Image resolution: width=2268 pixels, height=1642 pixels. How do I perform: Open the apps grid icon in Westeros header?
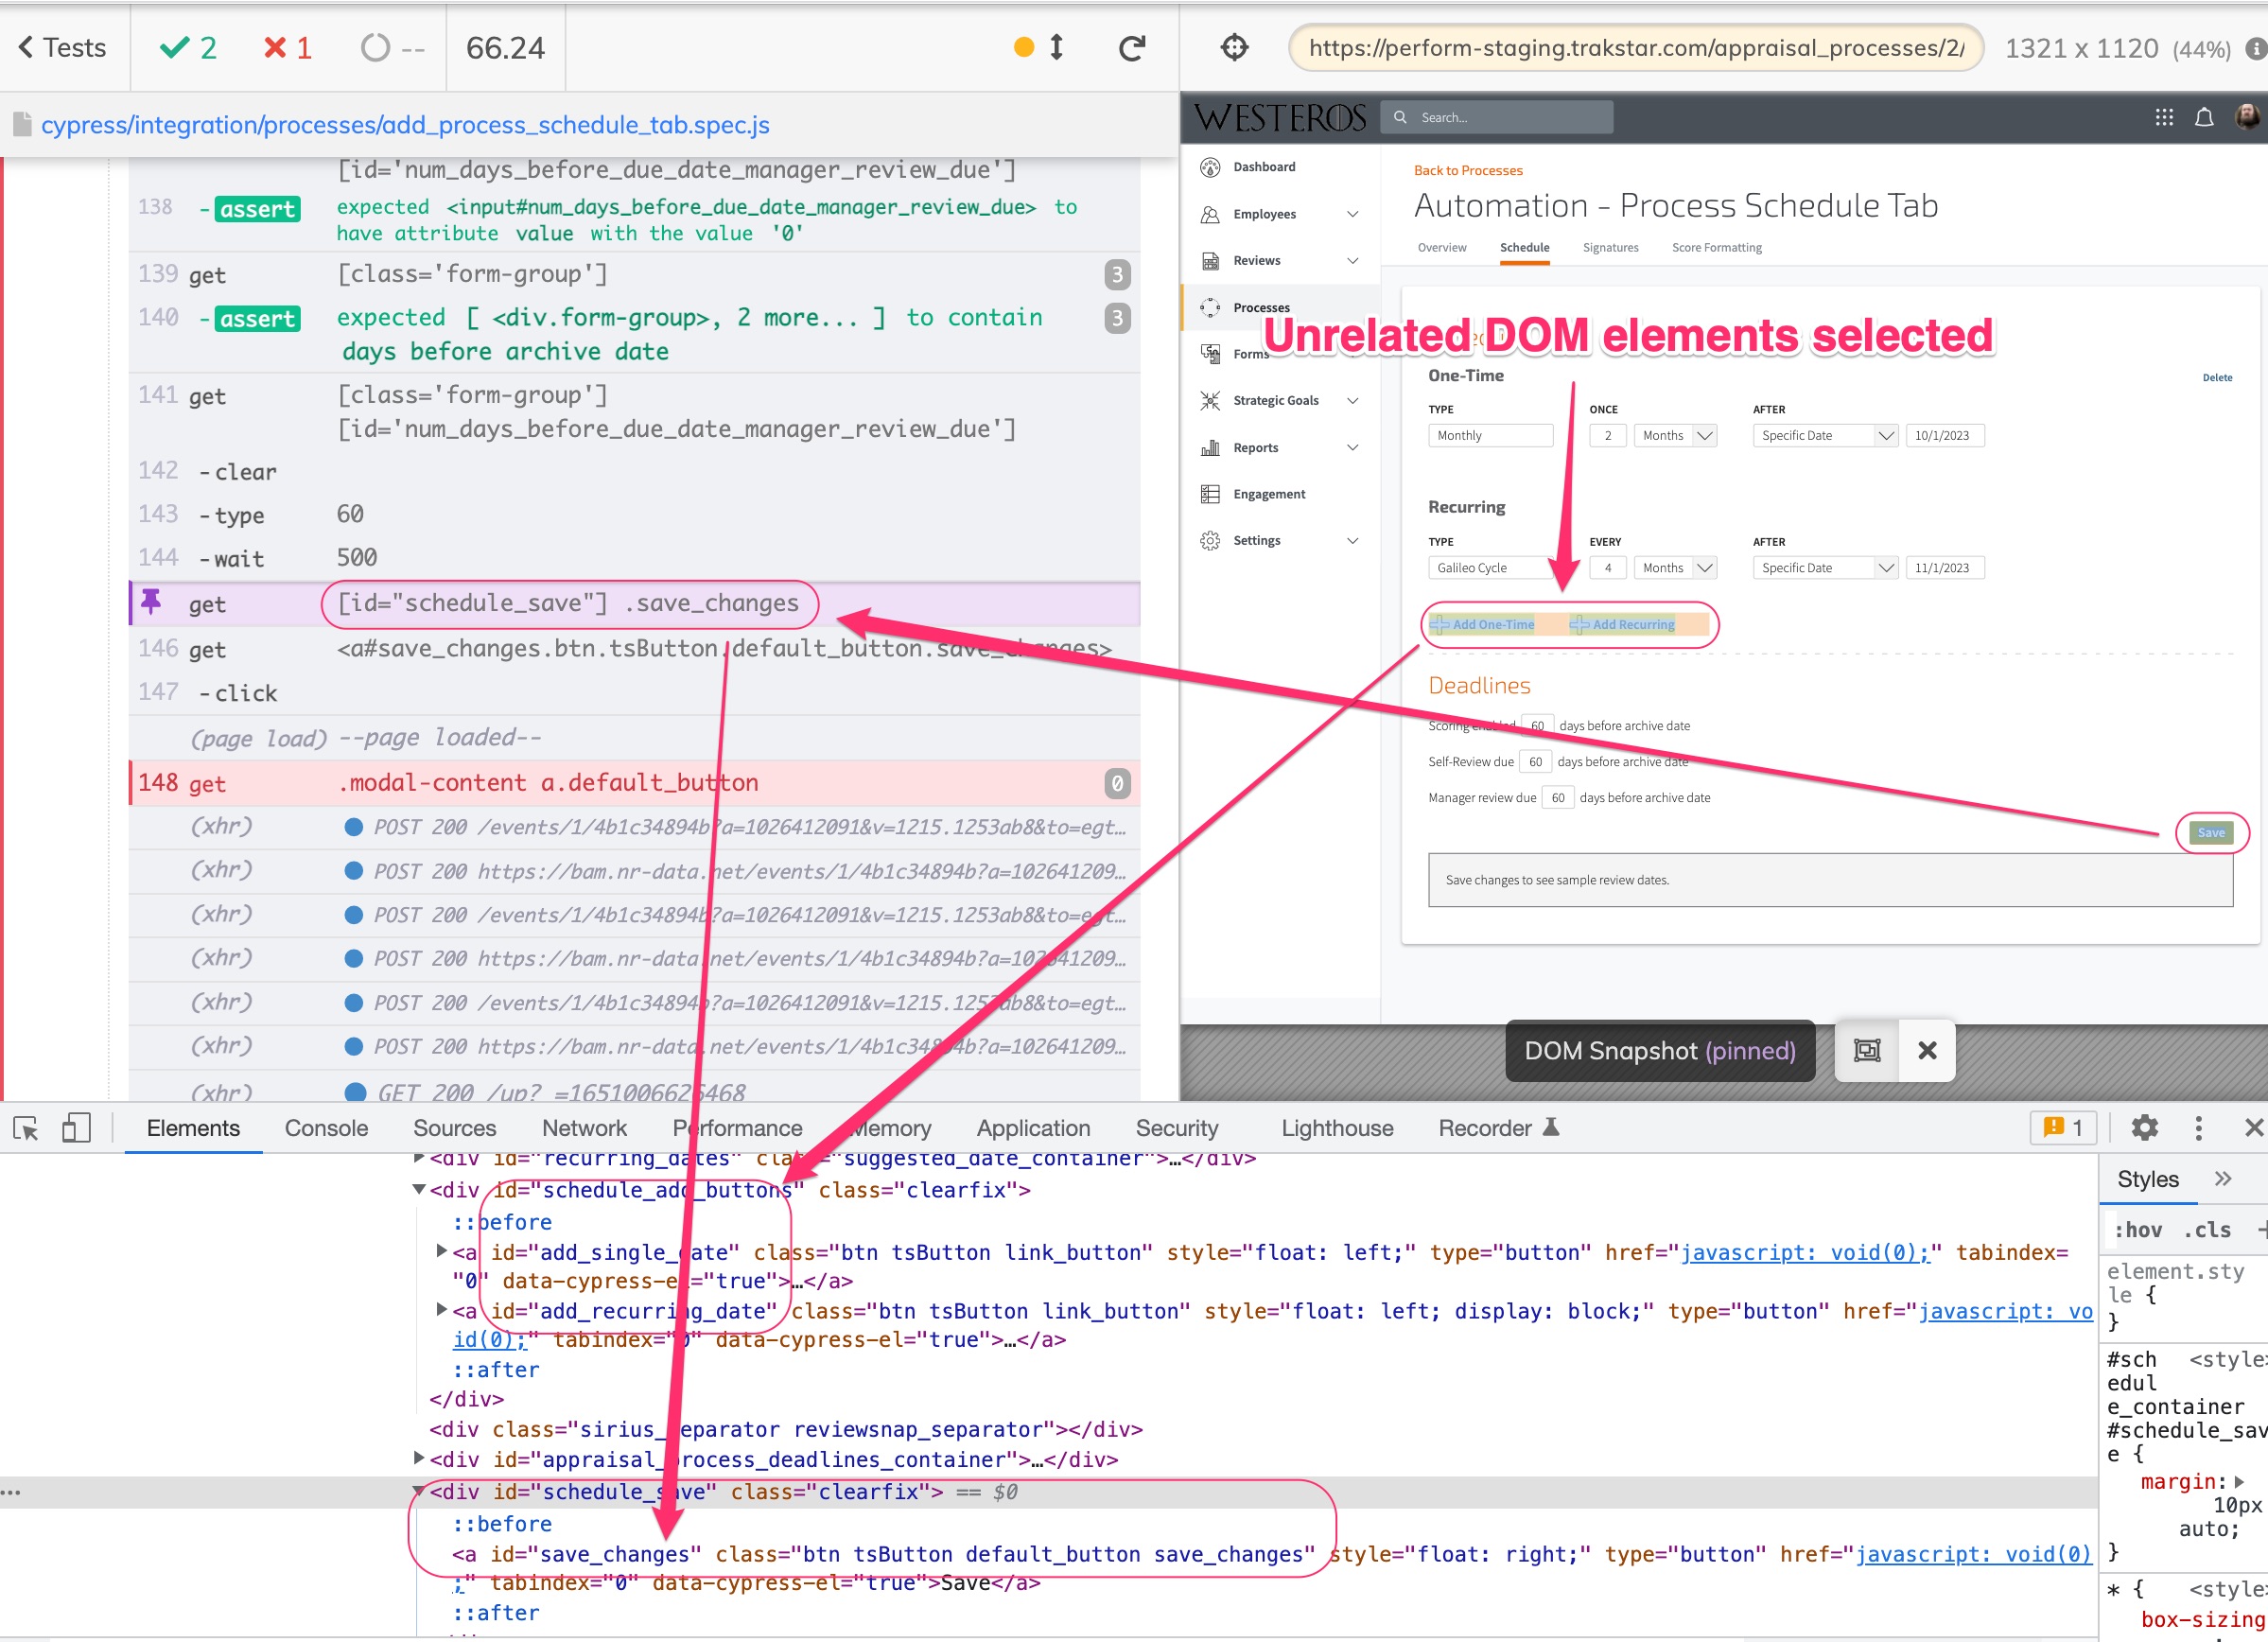(x=2164, y=117)
